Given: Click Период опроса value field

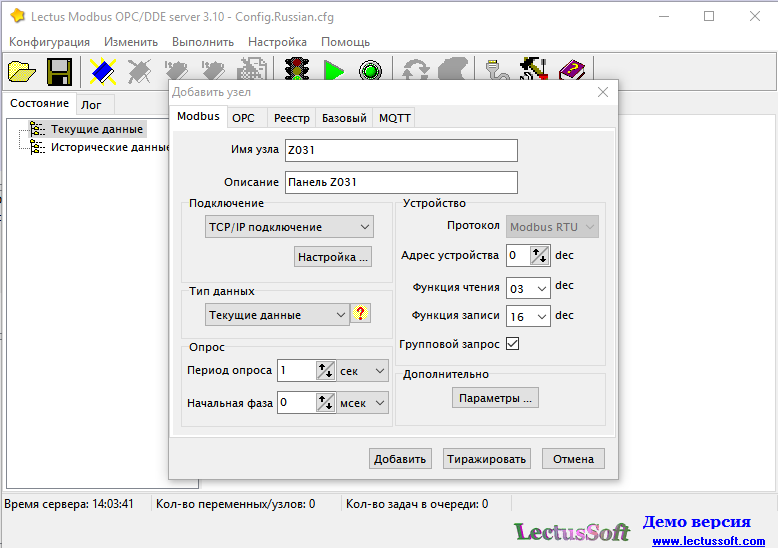Looking at the screenshot, I should pos(296,371).
